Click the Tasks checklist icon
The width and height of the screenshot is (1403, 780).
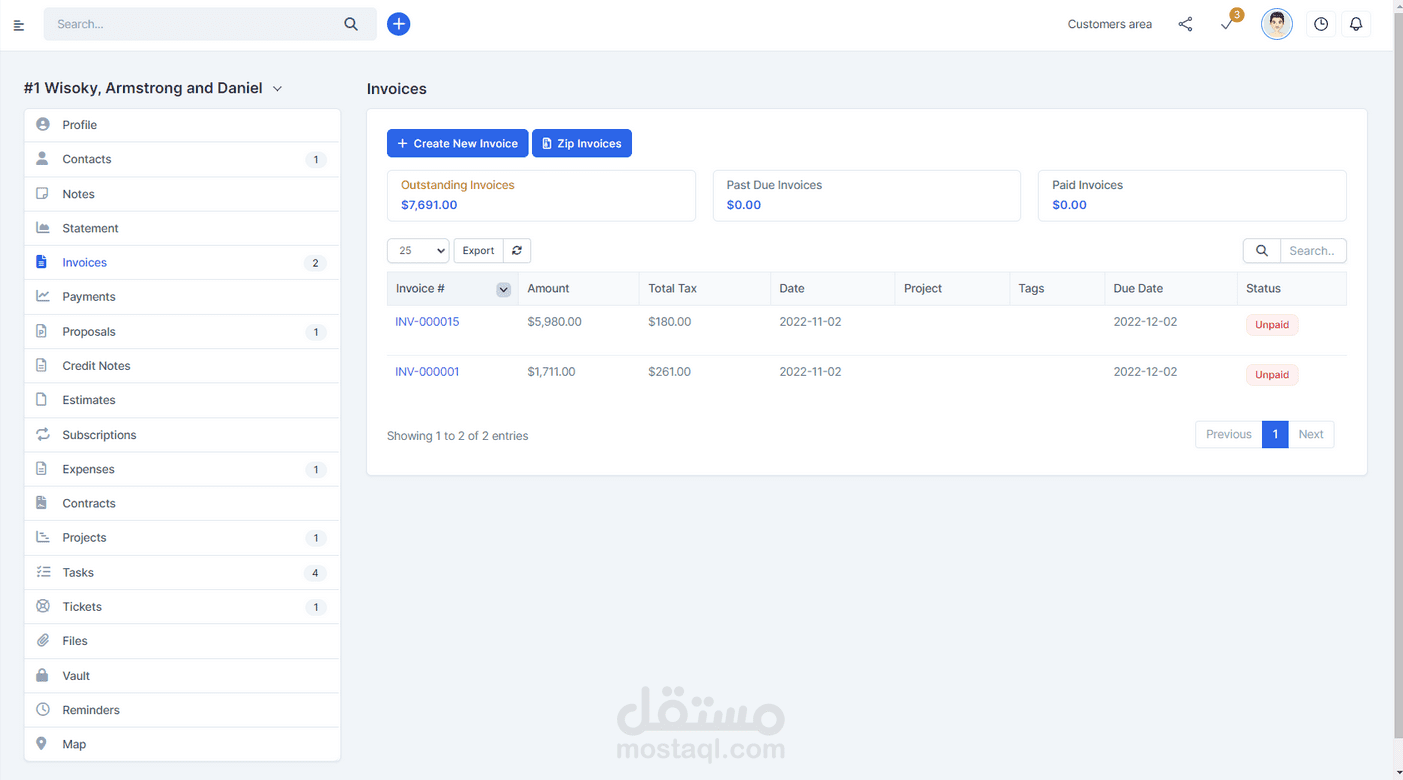[x=42, y=572]
